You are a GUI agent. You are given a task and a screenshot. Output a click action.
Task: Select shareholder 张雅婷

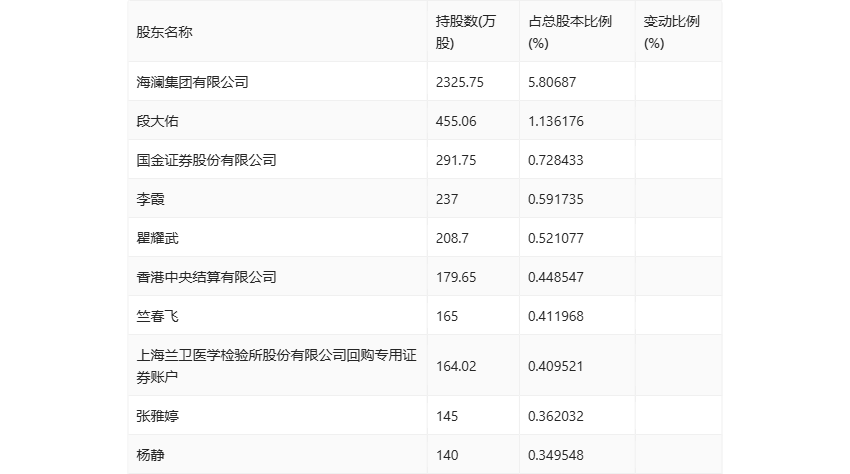point(157,416)
